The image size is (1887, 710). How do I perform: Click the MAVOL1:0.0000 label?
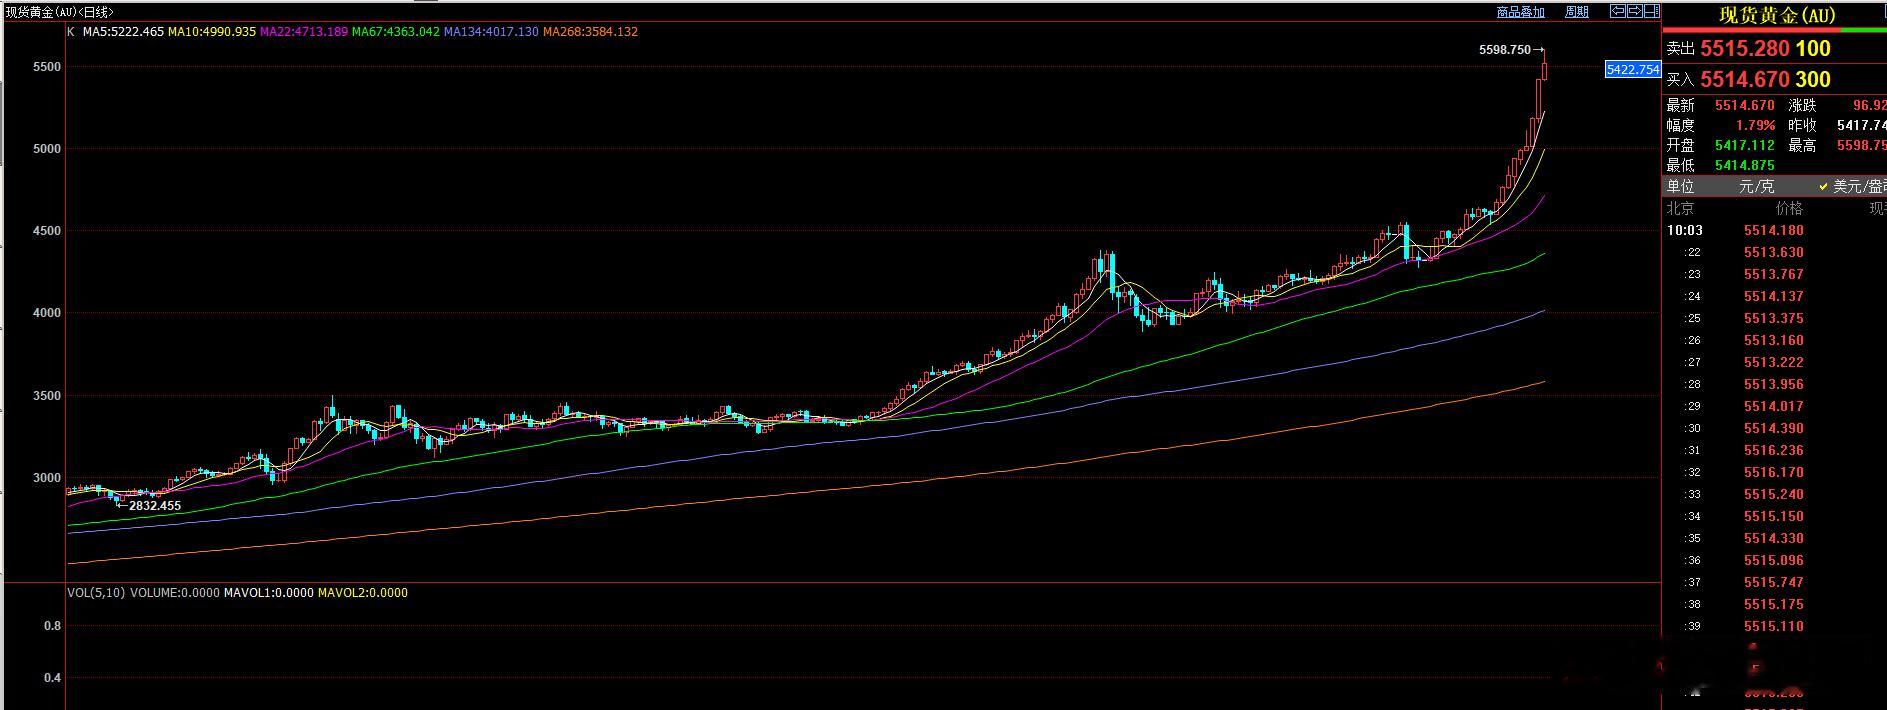[268, 593]
